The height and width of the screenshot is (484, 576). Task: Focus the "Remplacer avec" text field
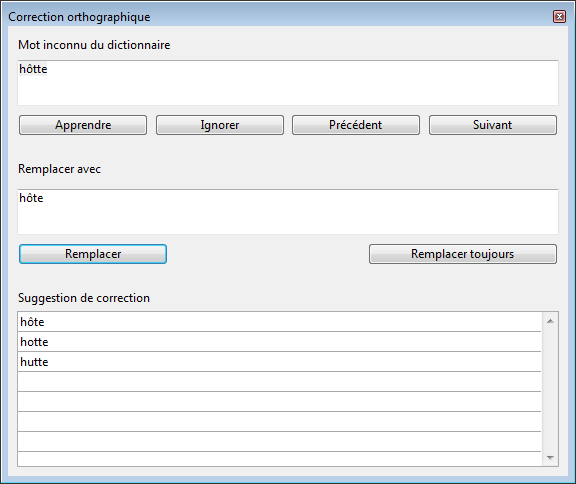click(x=288, y=212)
